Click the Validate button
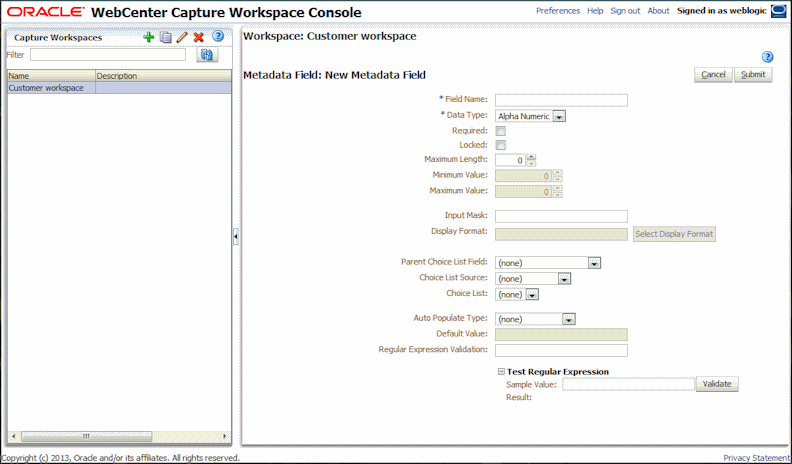Screen dimensions: 792x464 (x=717, y=384)
